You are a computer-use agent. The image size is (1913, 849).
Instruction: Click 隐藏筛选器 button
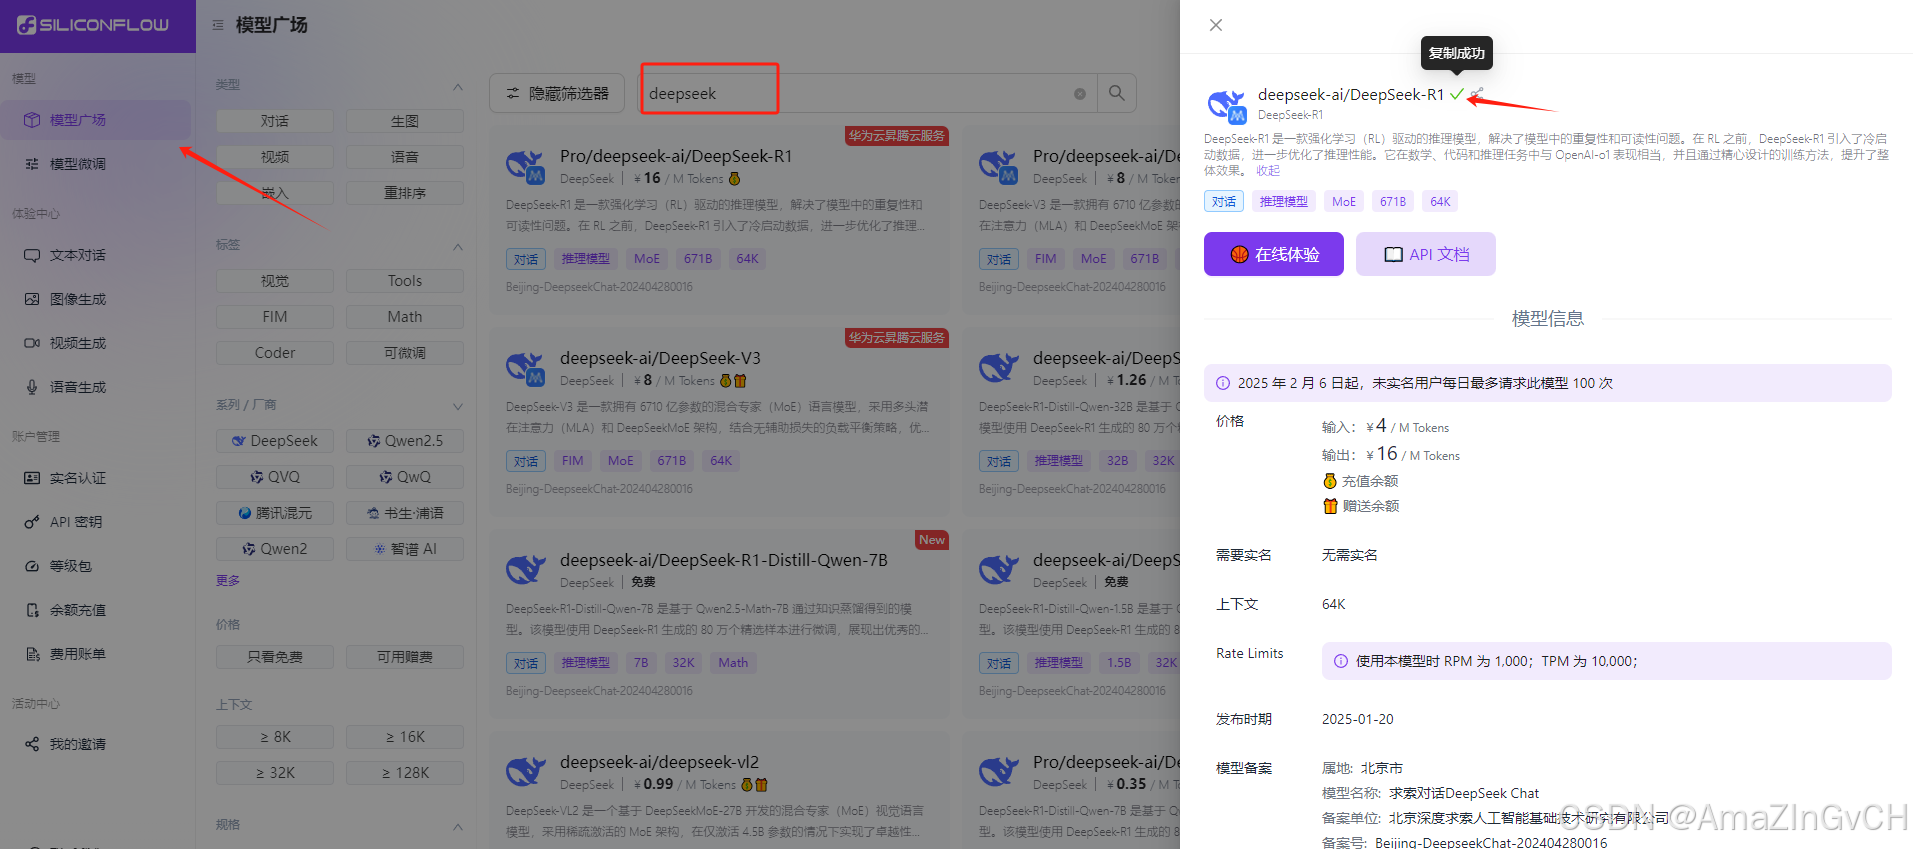(557, 93)
